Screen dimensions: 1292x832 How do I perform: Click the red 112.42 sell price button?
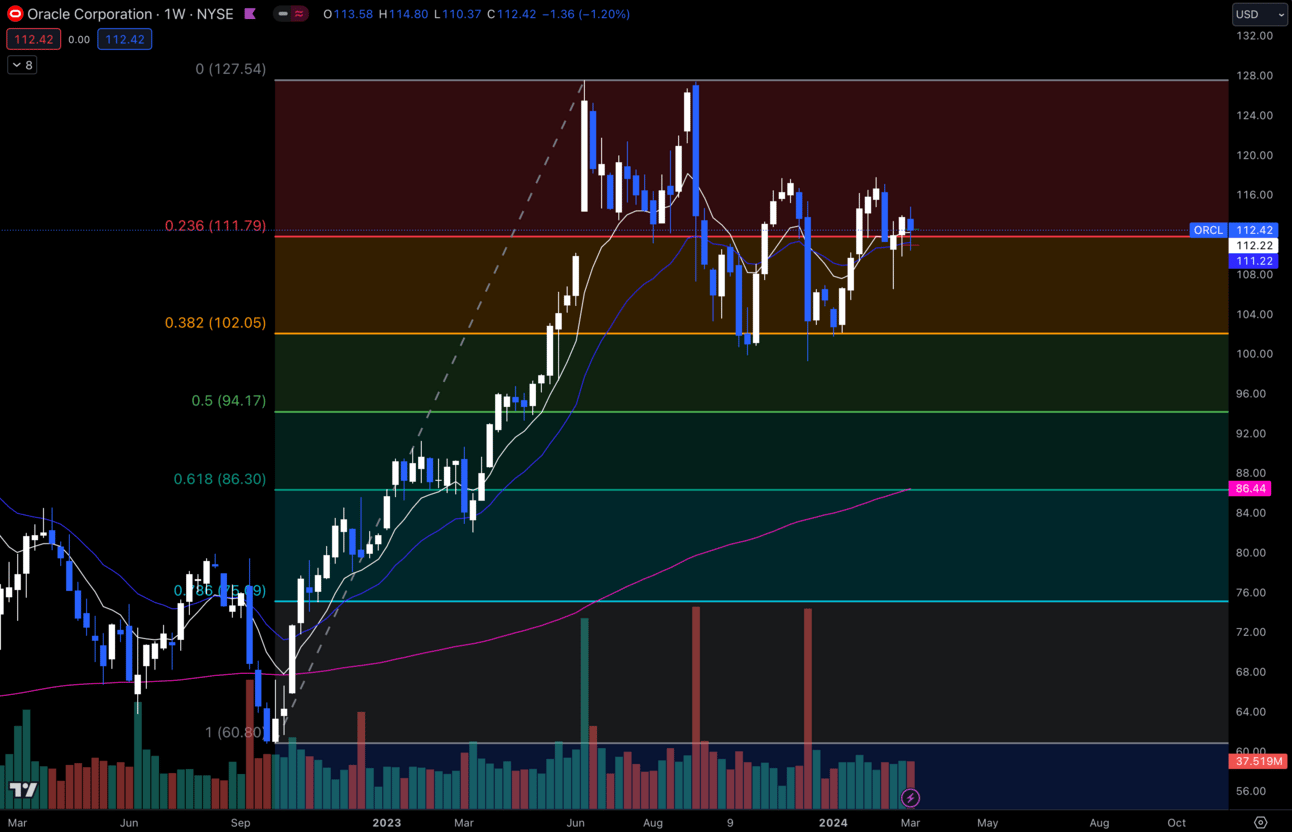(34, 40)
